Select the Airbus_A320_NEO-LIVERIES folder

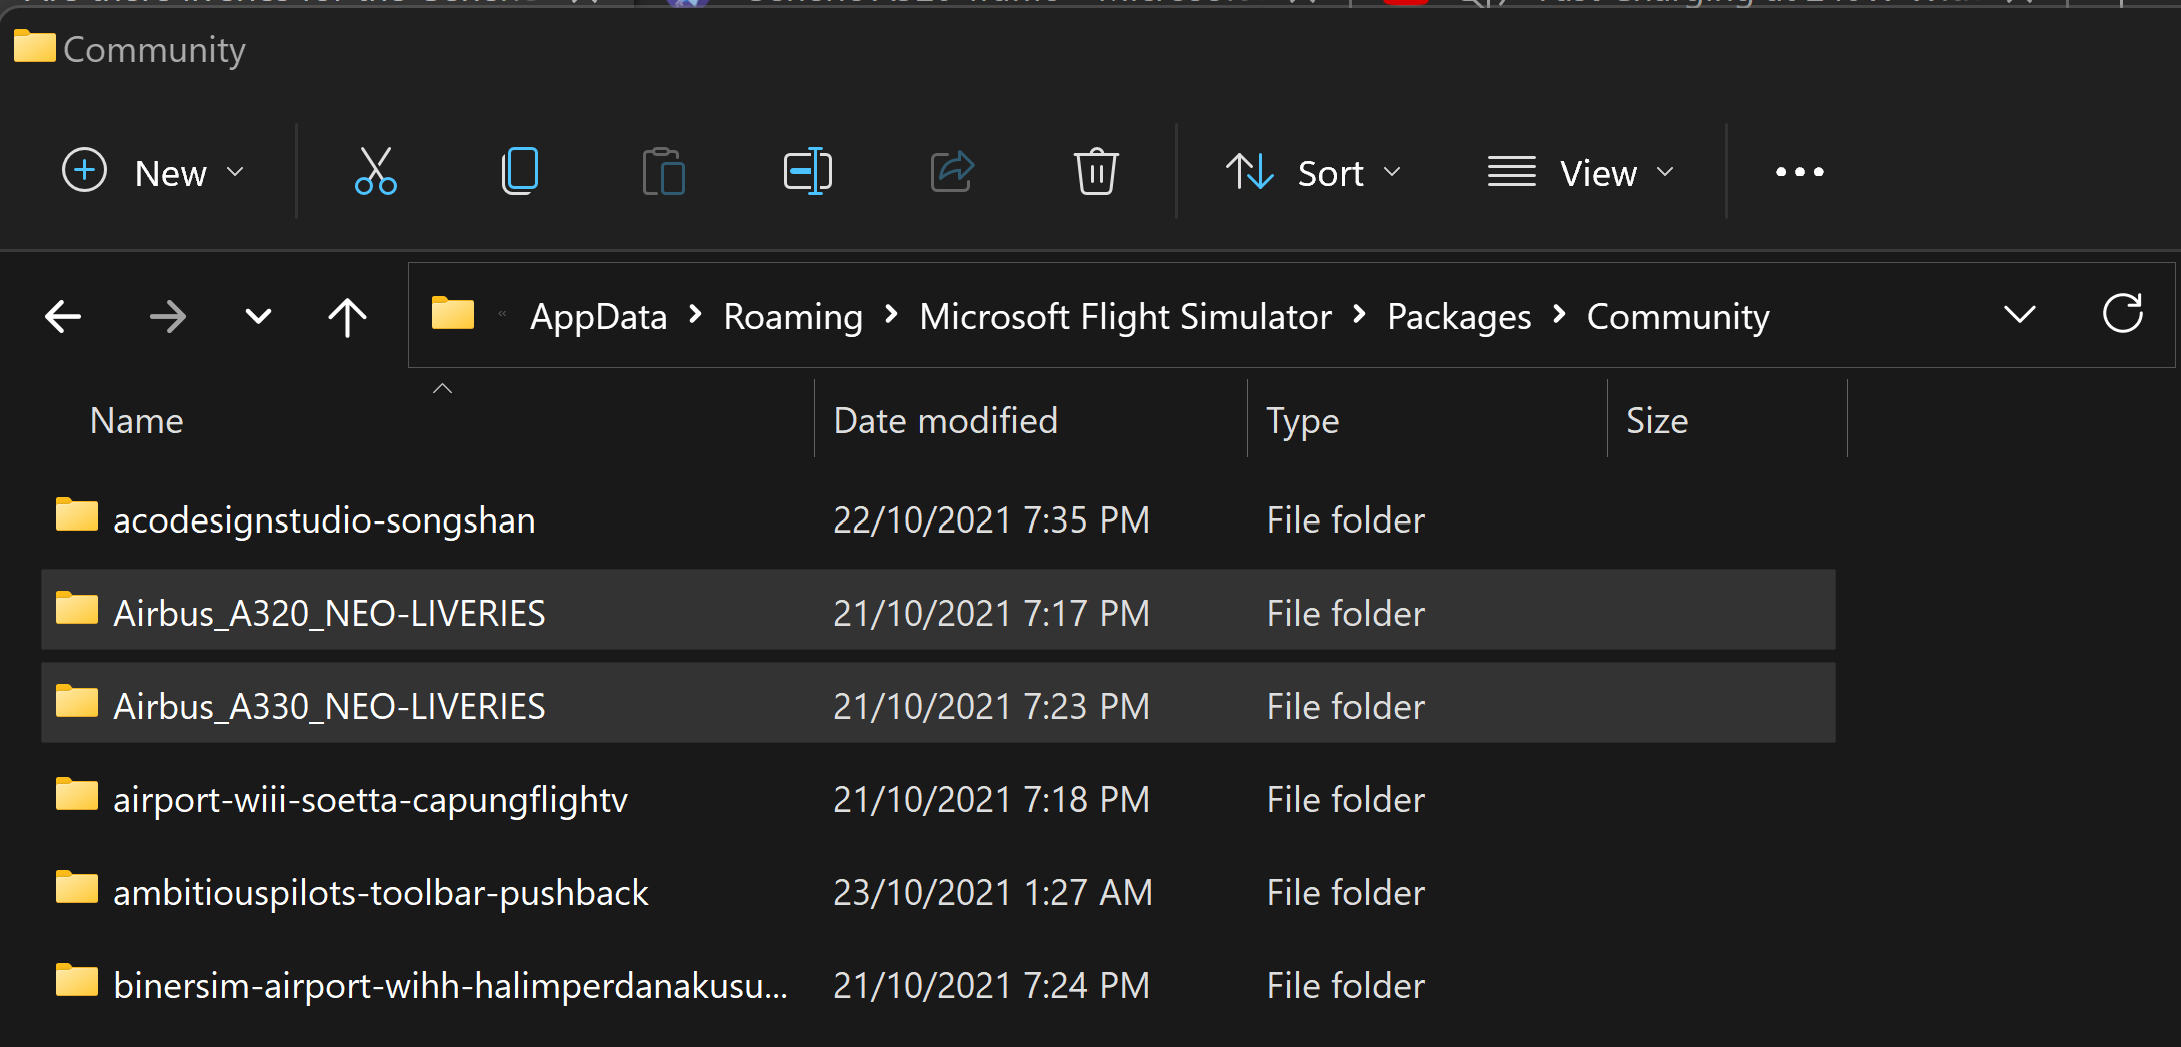[329, 613]
